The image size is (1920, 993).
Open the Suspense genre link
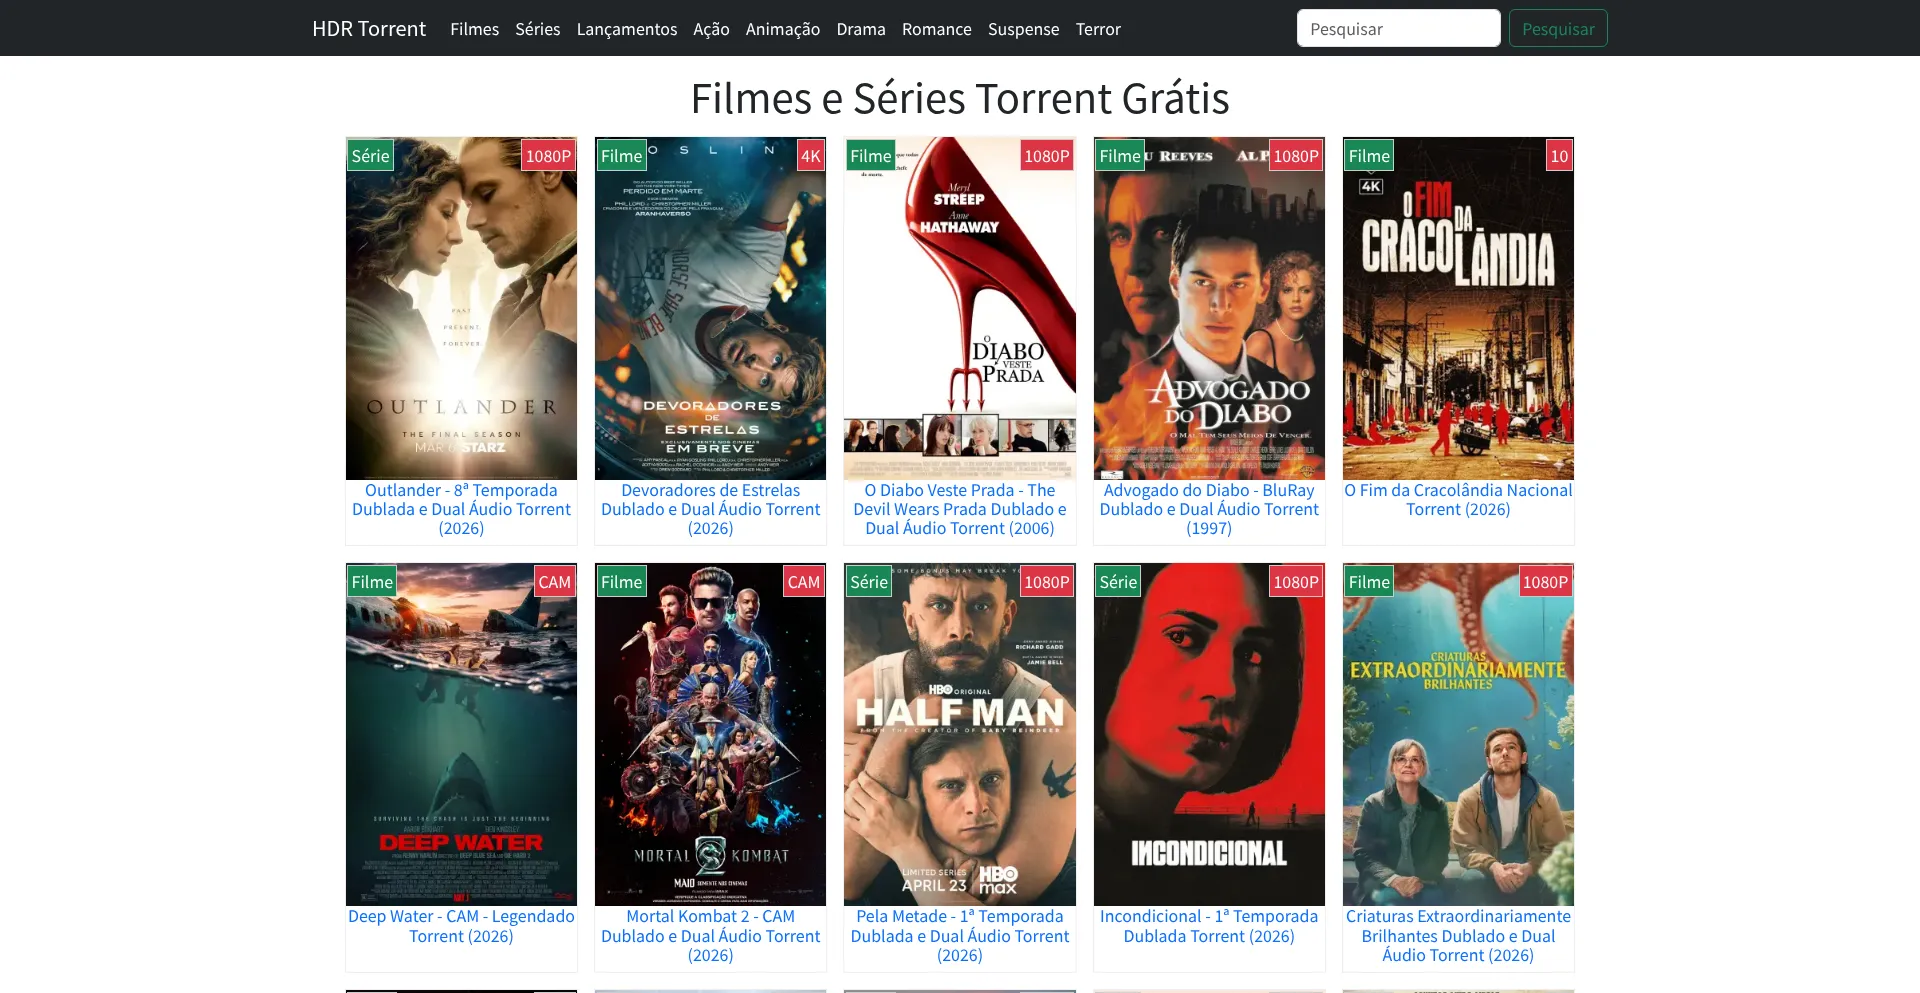coord(1024,29)
